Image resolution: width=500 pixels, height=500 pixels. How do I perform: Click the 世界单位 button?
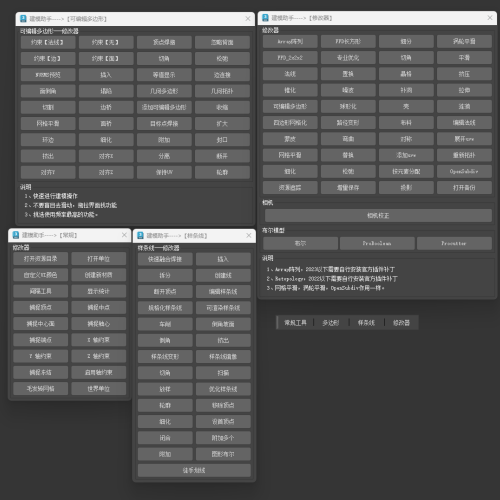[99, 389]
